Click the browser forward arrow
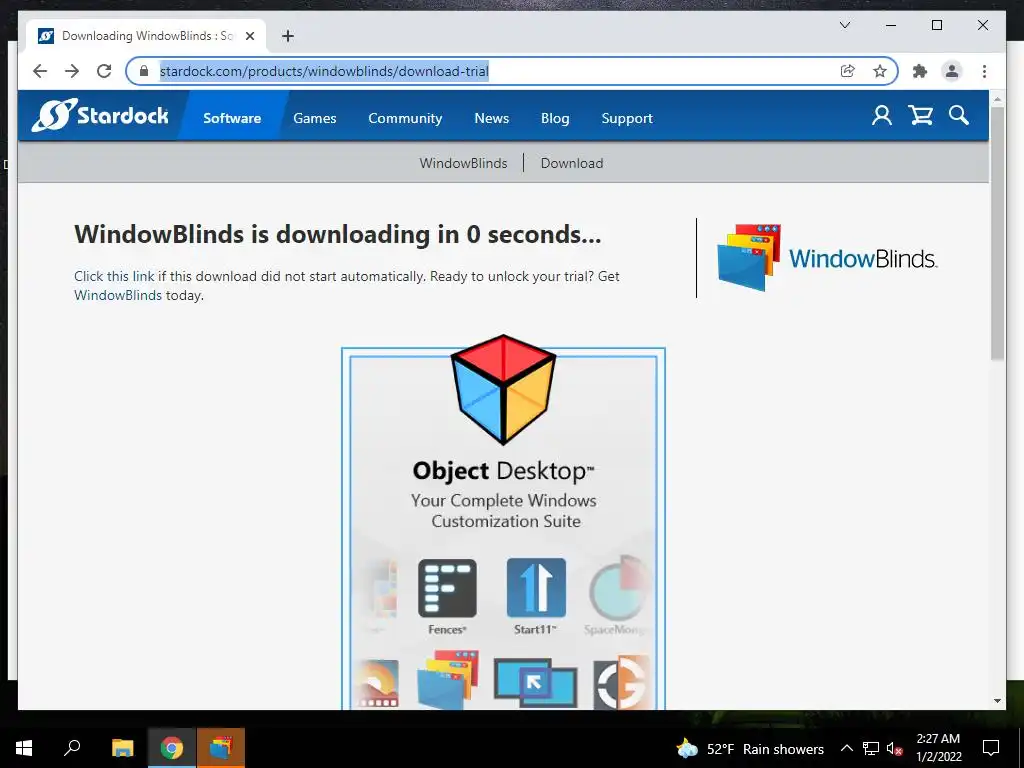Screen dimensions: 1024x768 (72, 71)
